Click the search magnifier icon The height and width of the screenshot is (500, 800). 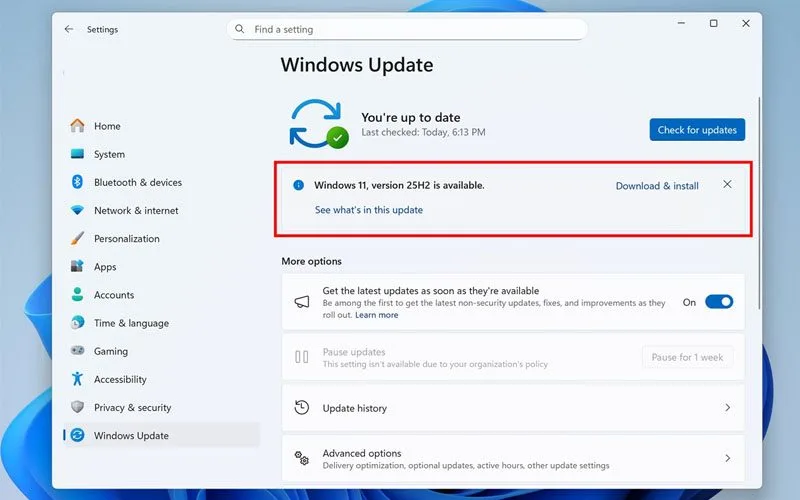239,29
